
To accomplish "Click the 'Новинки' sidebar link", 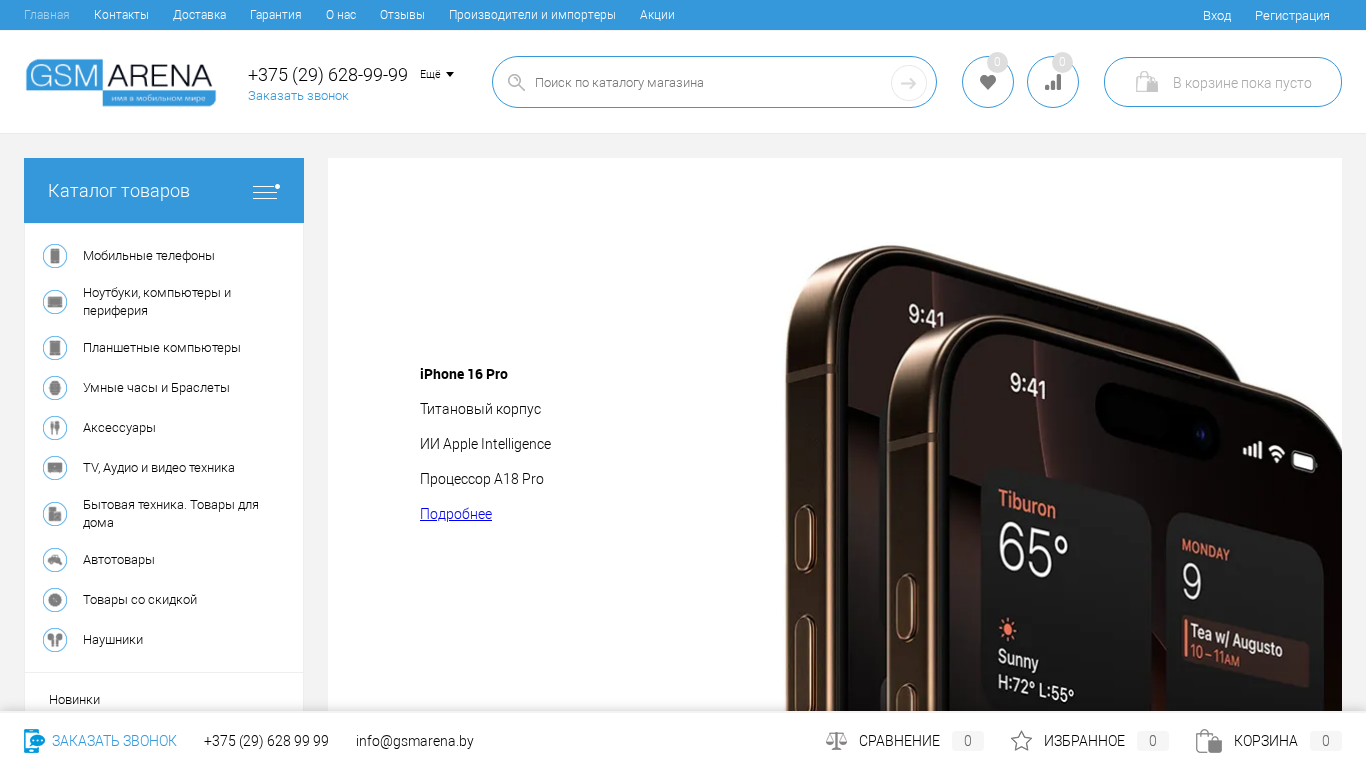I will 74,700.
